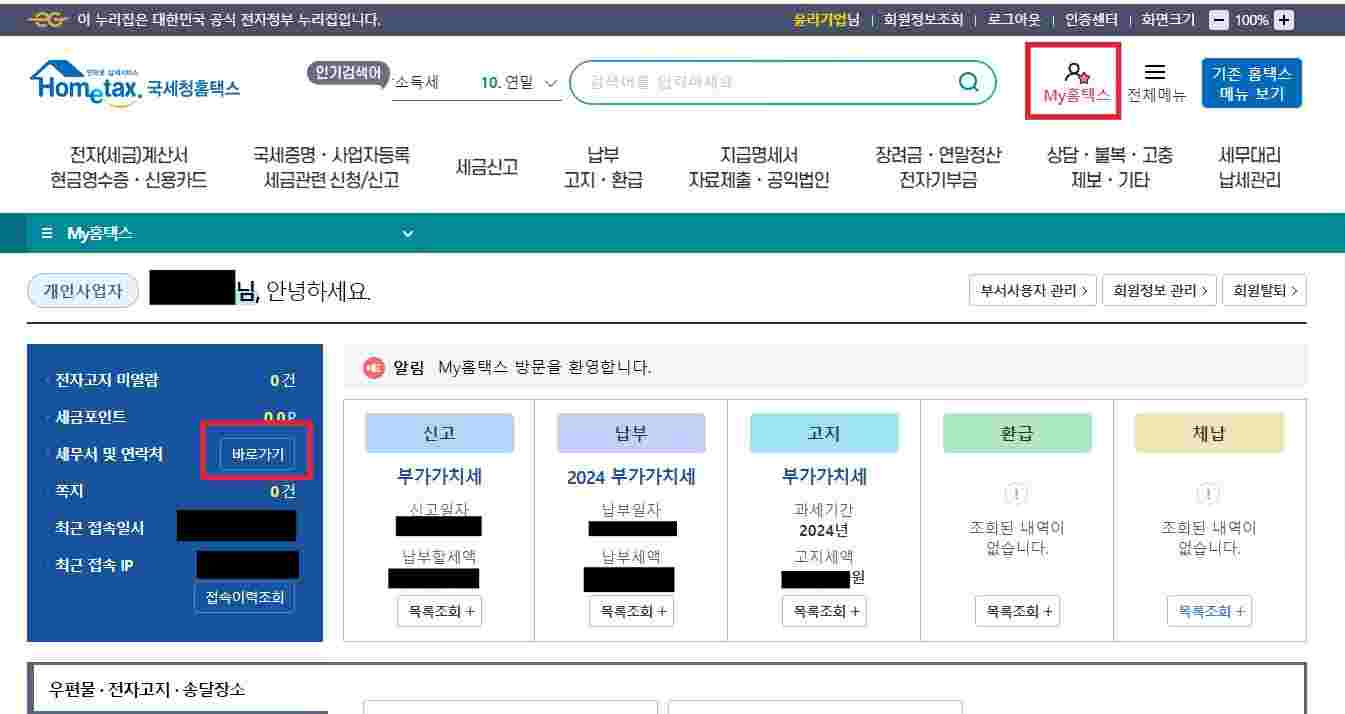Click the 10. 연말 popular search term

point(507,82)
